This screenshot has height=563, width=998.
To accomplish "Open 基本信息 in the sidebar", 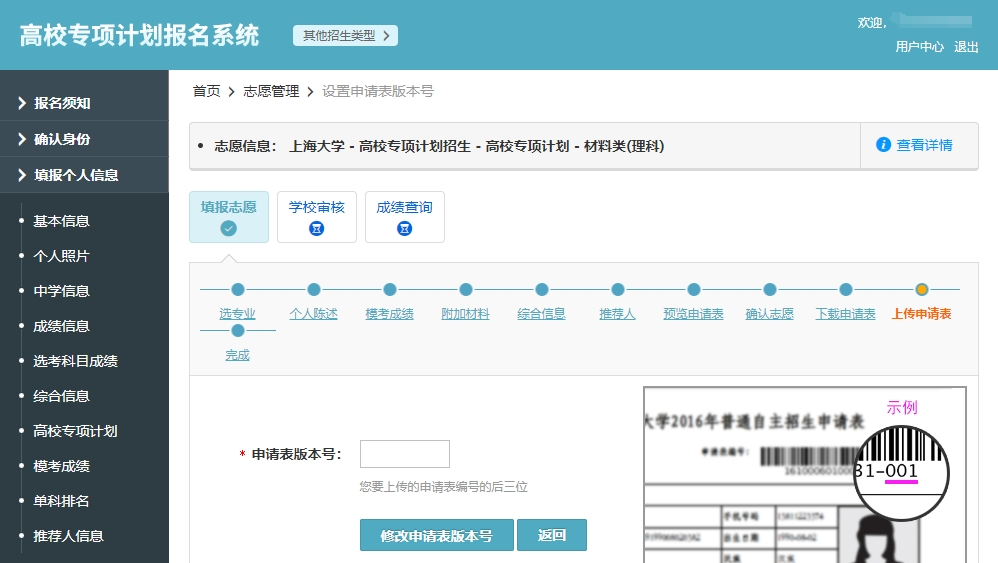I will click(61, 221).
